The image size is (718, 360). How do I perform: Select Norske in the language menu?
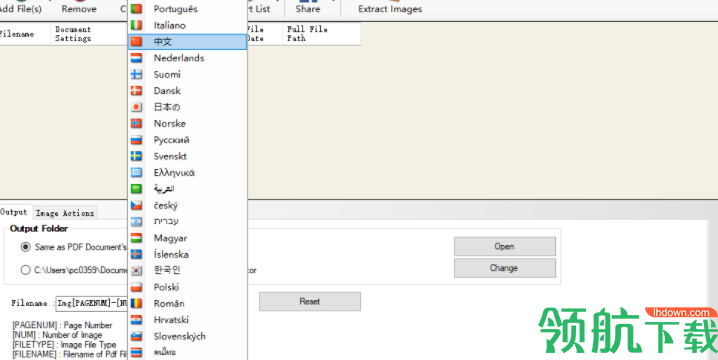coord(188,124)
